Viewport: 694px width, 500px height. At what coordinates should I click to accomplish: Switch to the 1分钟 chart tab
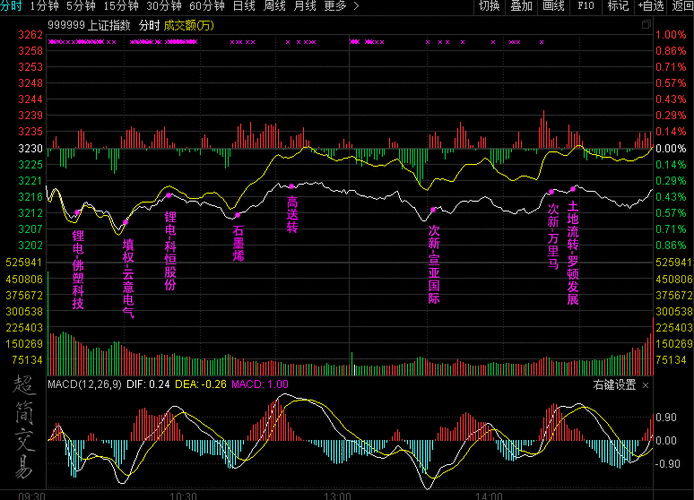(x=44, y=6)
